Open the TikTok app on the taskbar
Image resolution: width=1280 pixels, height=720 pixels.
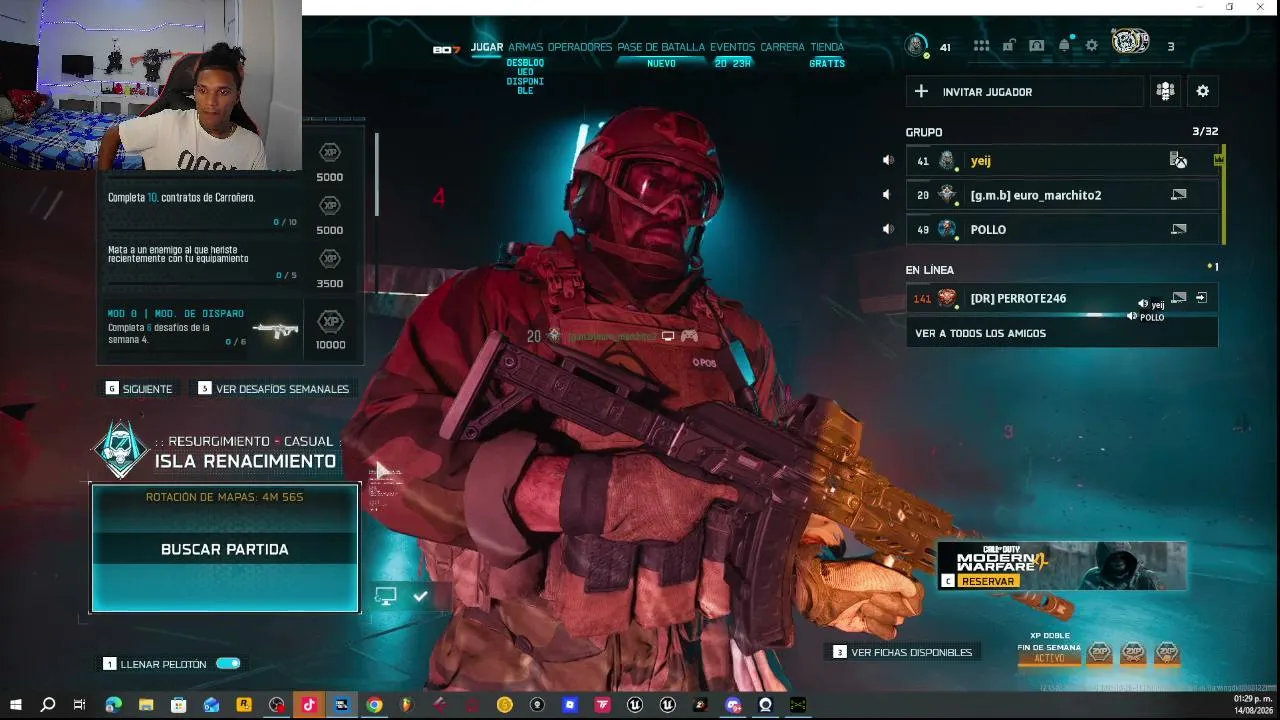pos(309,705)
